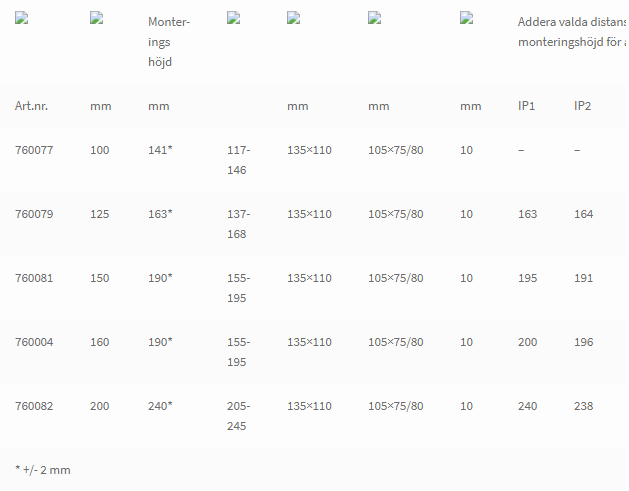The width and height of the screenshot is (629, 491).
Task: Click the IP2 value 238 in last row
Action: tap(584, 406)
